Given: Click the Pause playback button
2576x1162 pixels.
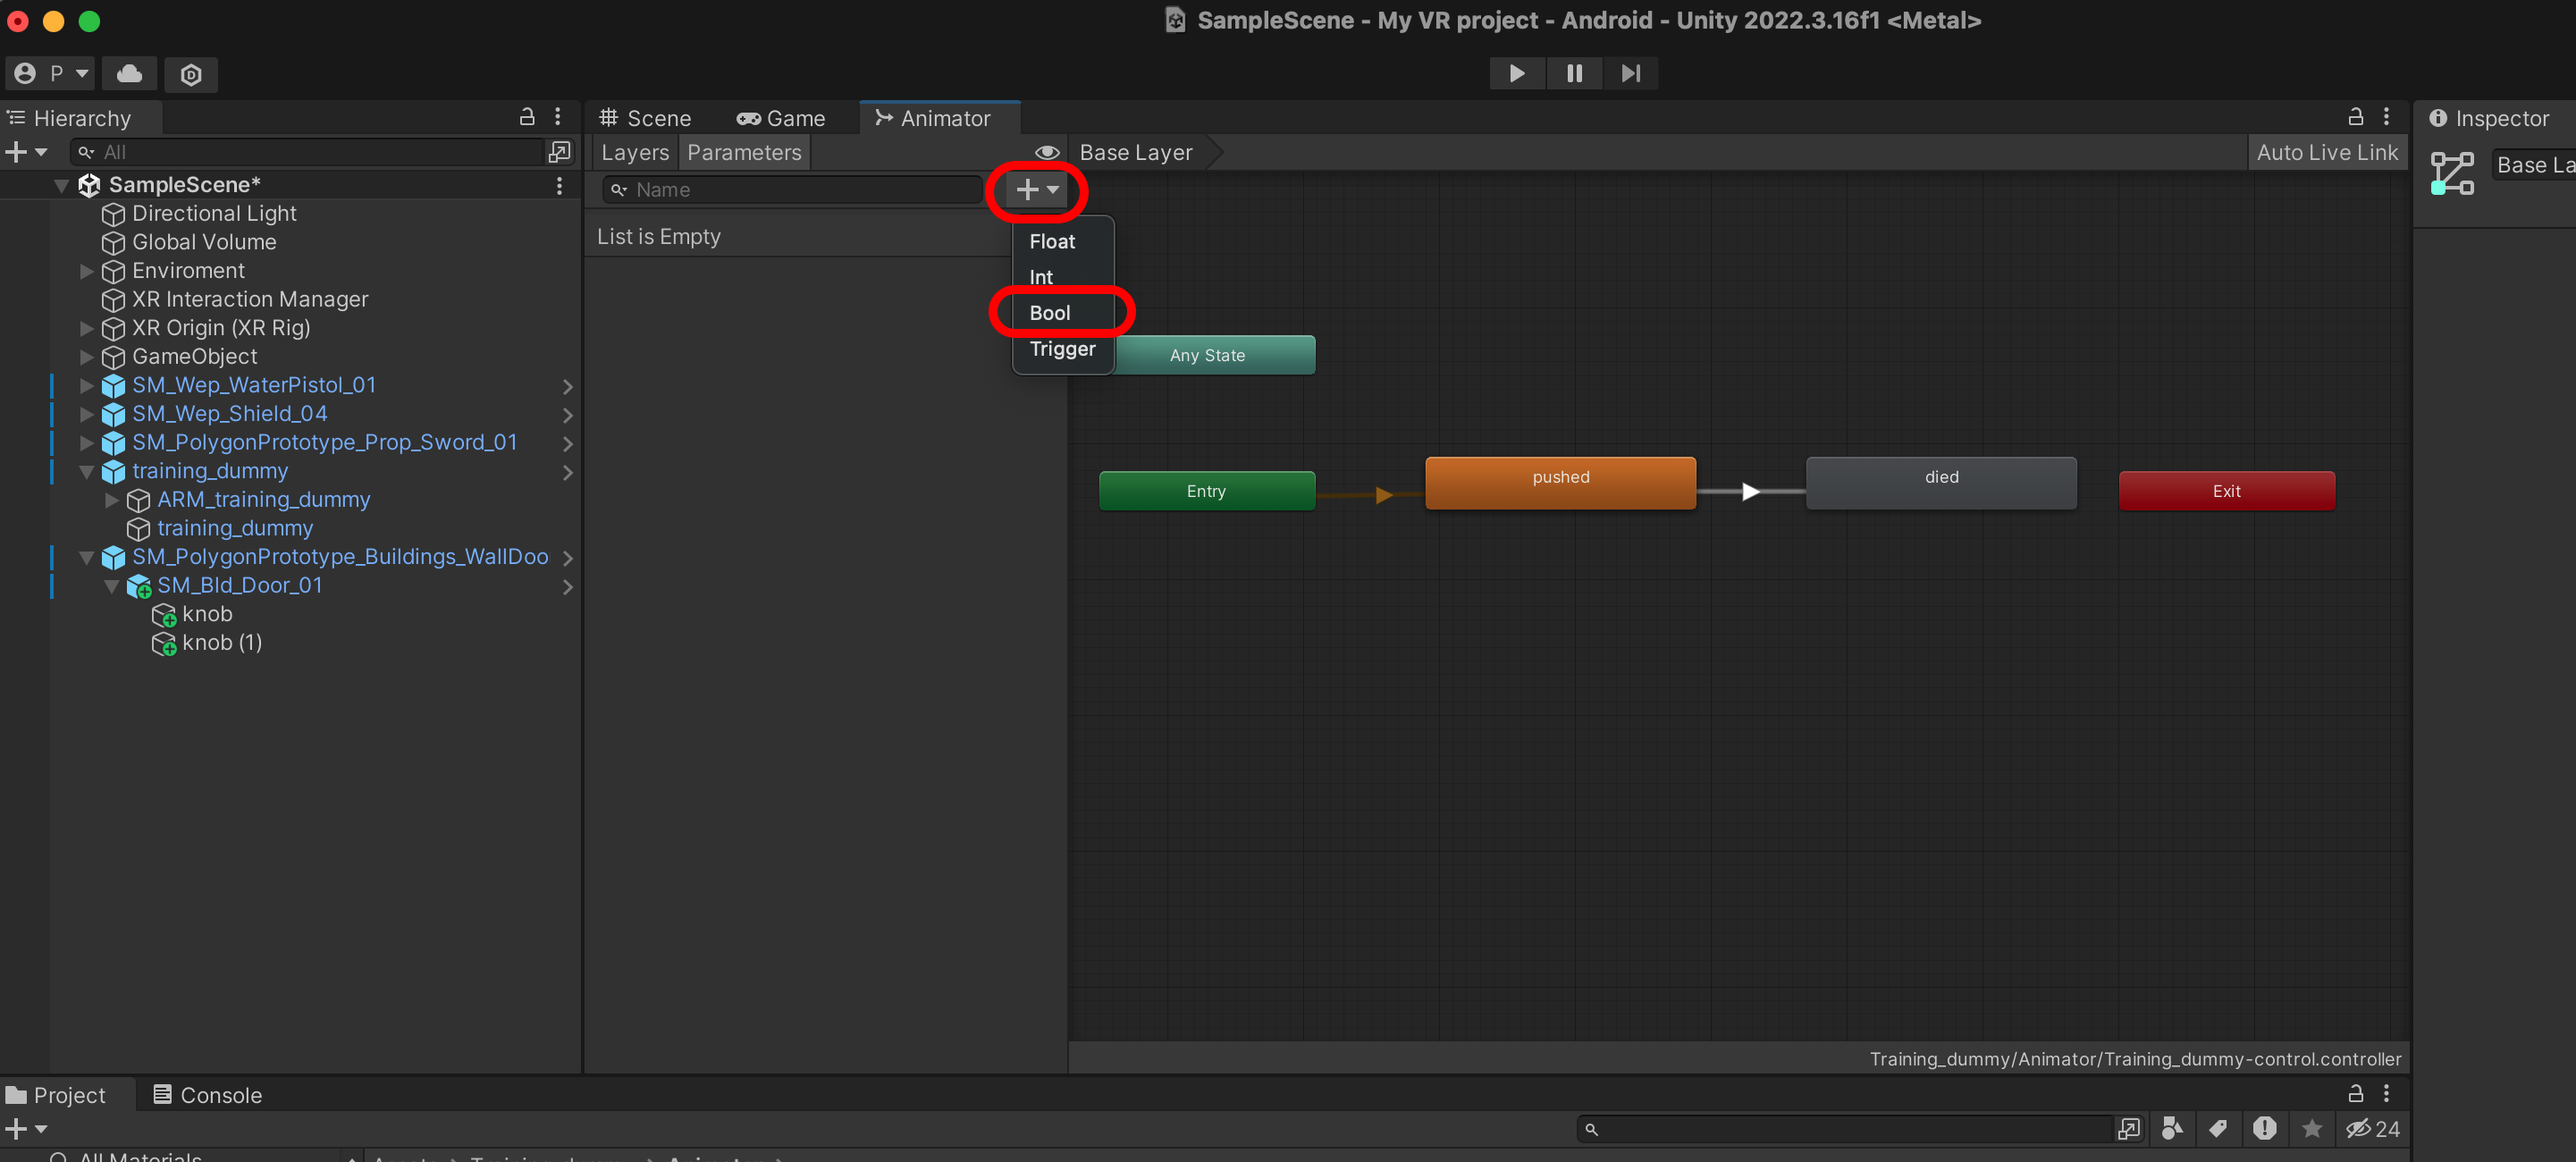Looking at the screenshot, I should pyautogui.click(x=1573, y=73).
